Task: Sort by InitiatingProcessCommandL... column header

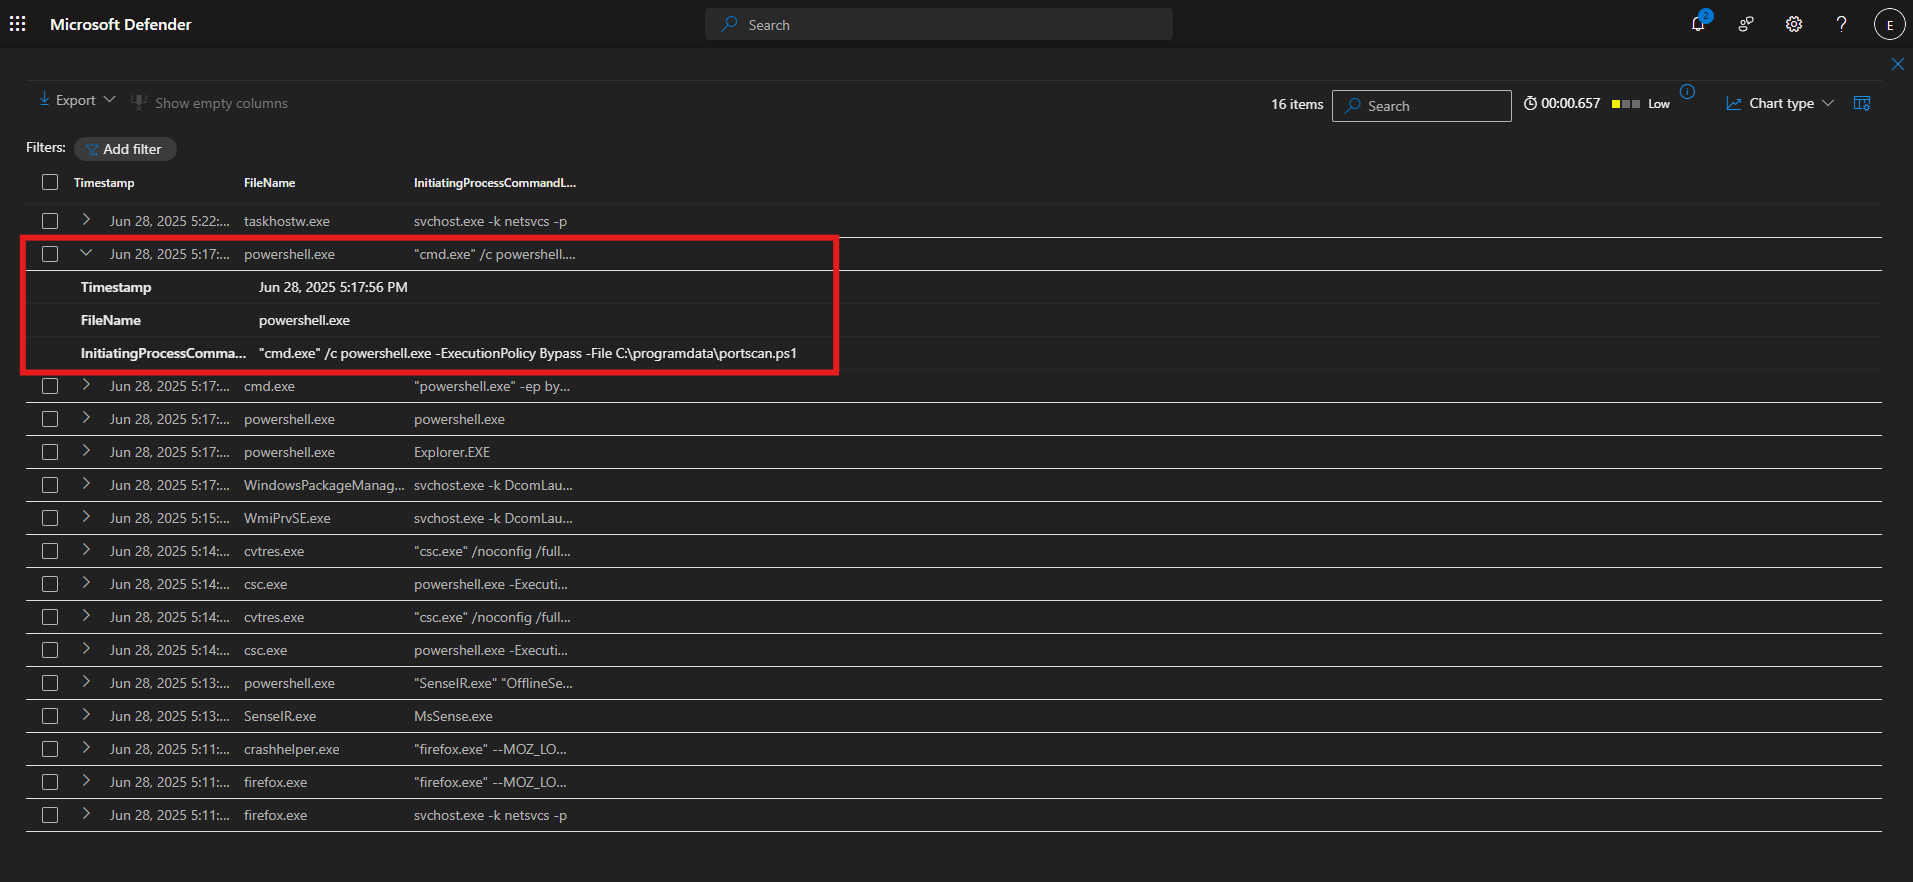Action: pyautogui.click(x=495, y=183)
